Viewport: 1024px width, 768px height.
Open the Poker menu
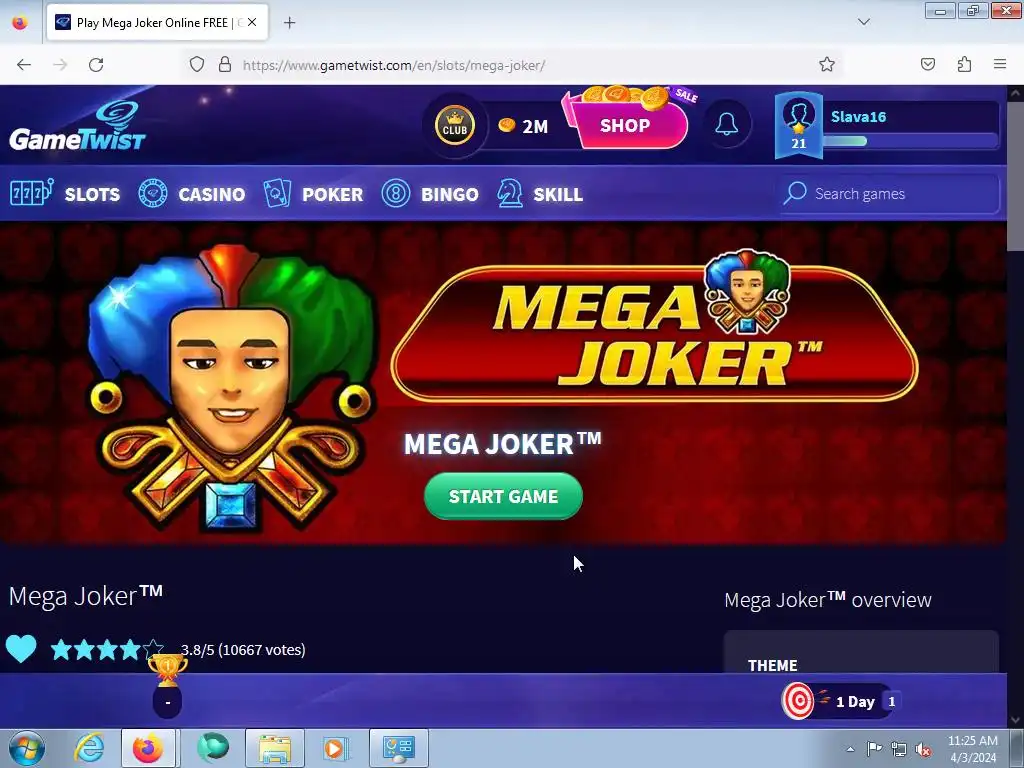[x=332, y=194]
